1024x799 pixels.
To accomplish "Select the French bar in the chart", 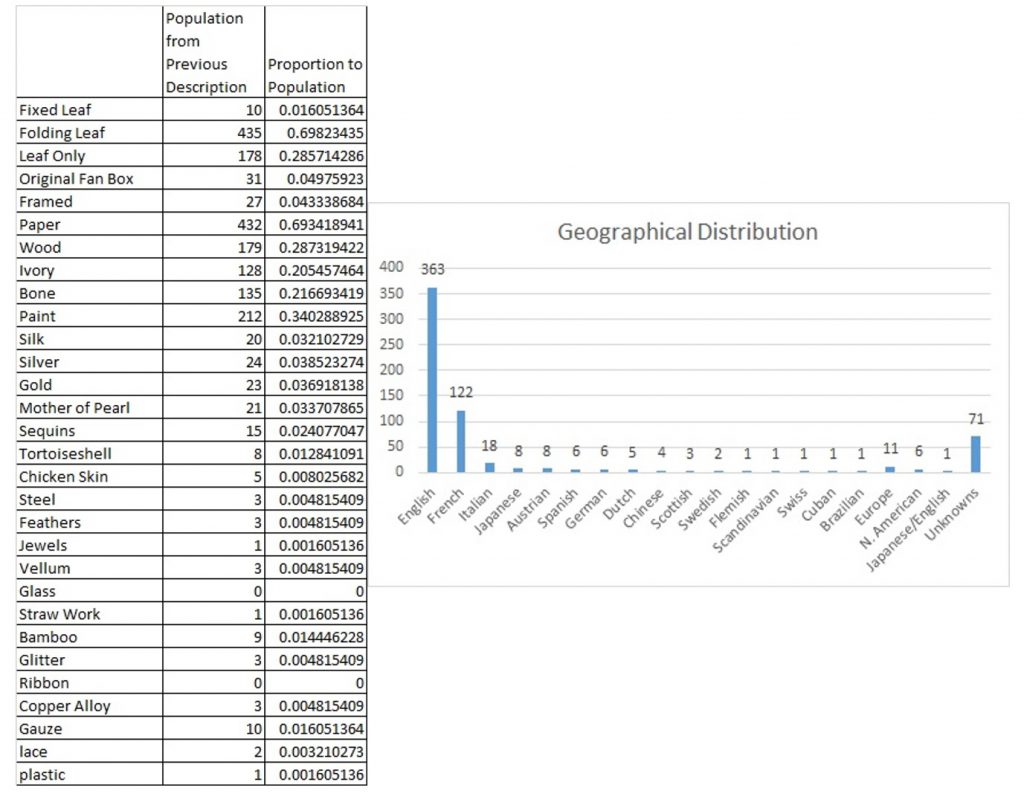I will point(461,441).
